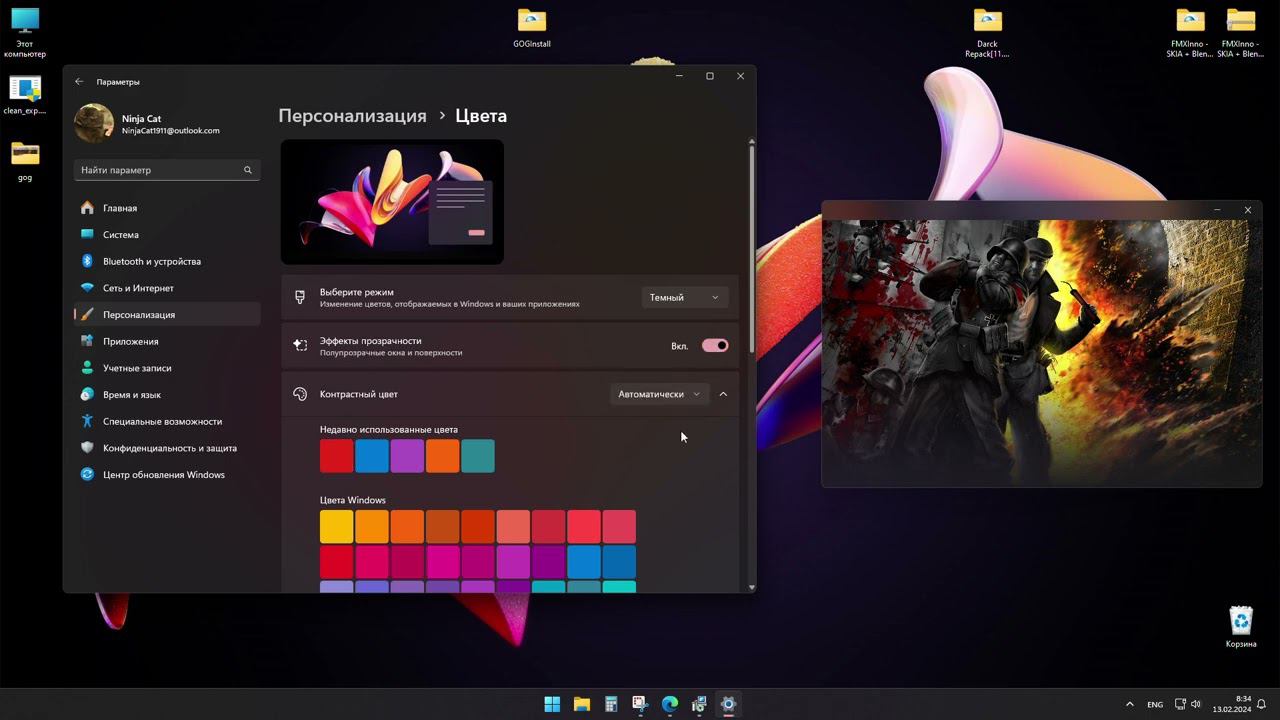This screenshot has height=720, width=1280.
Task: Click the Найти параметр search field
Action: [x=167, y=170]
